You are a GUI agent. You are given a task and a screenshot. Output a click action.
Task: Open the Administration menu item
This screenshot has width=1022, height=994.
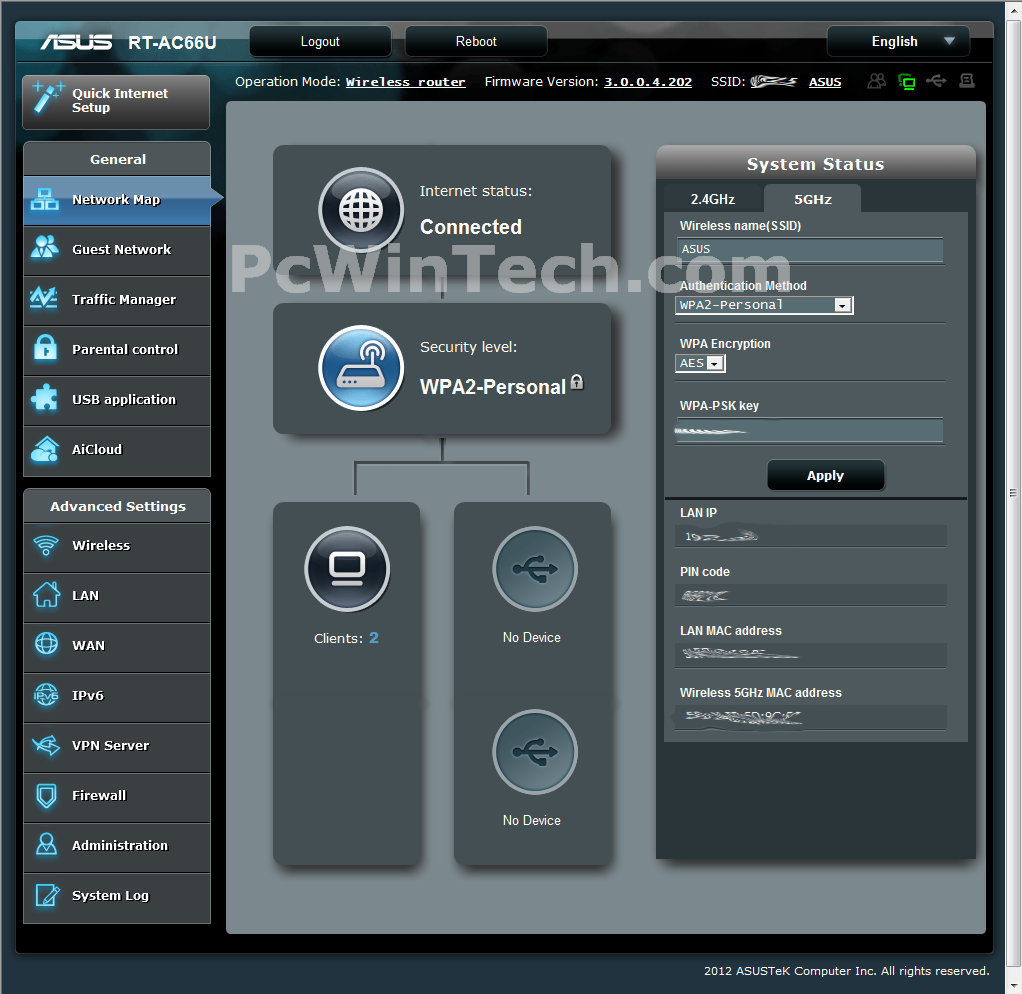pyautogui.click(x=117, y=847)
